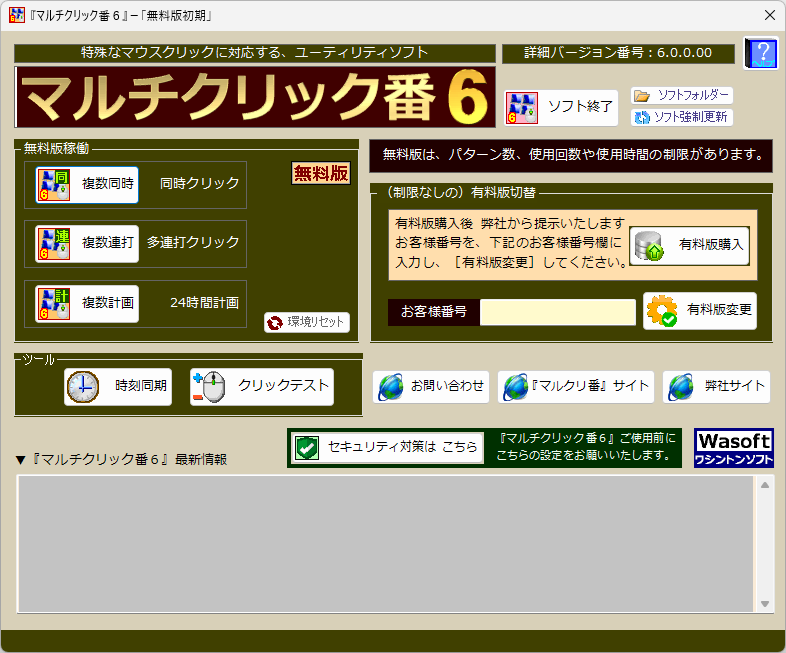Click inside the gray 最新情報 news box
The height and width of the screenshot is (653, 786).
[385, 544]
